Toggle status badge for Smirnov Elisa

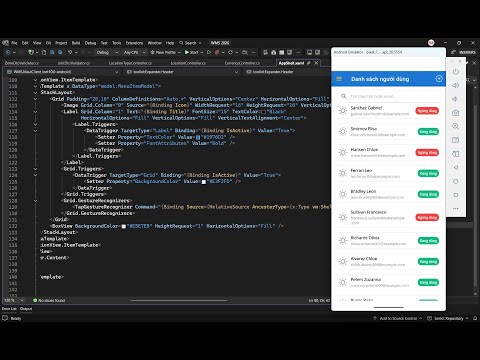pos(428,132)
